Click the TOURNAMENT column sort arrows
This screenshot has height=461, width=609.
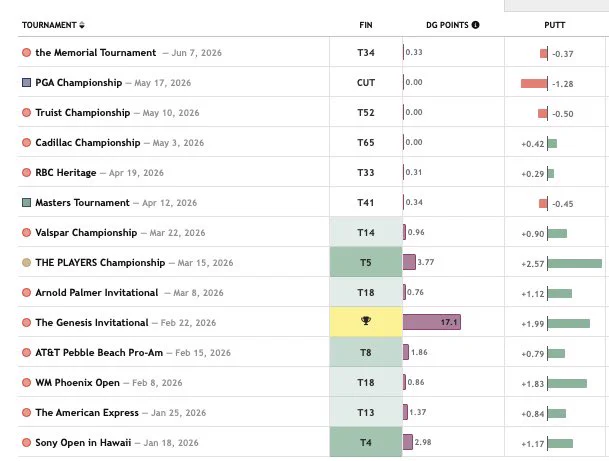pos(82,25)
